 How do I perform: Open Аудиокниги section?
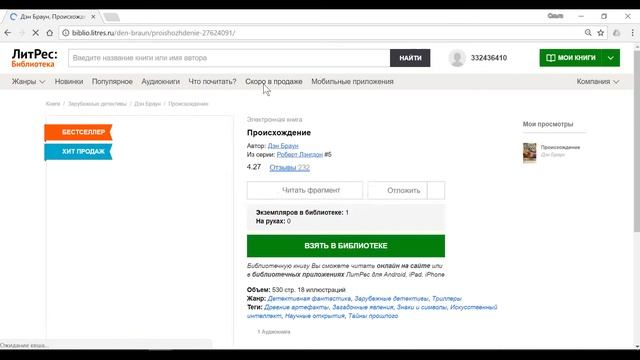click(160, 82)
